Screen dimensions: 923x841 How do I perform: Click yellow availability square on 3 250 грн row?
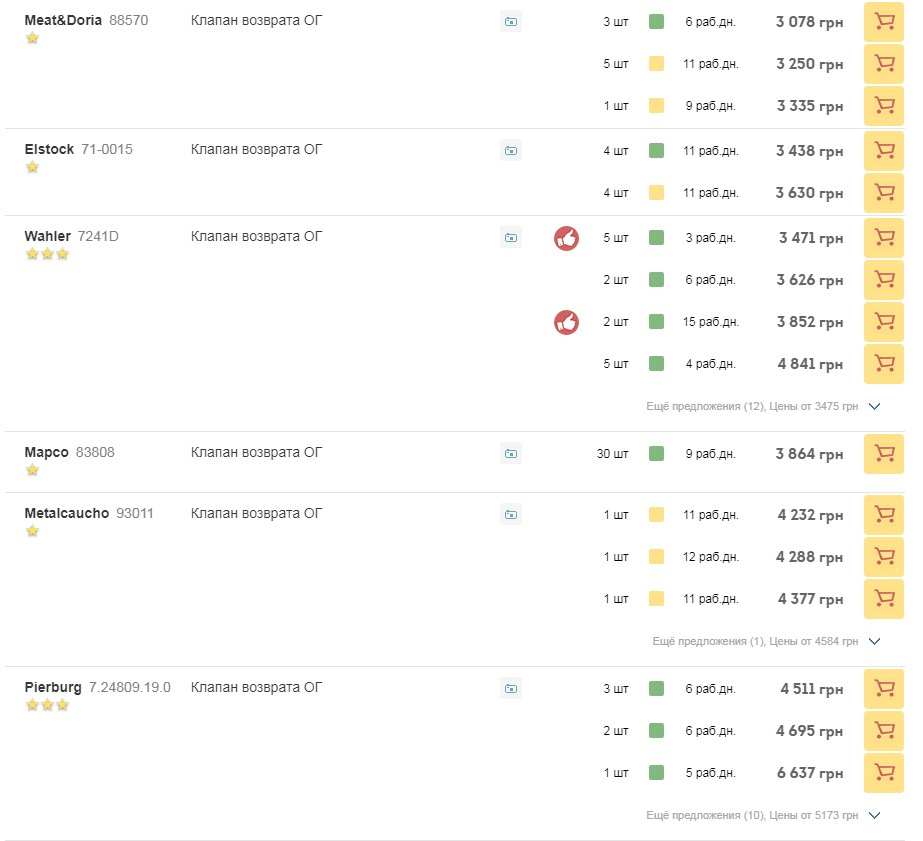tap(656, 64)
